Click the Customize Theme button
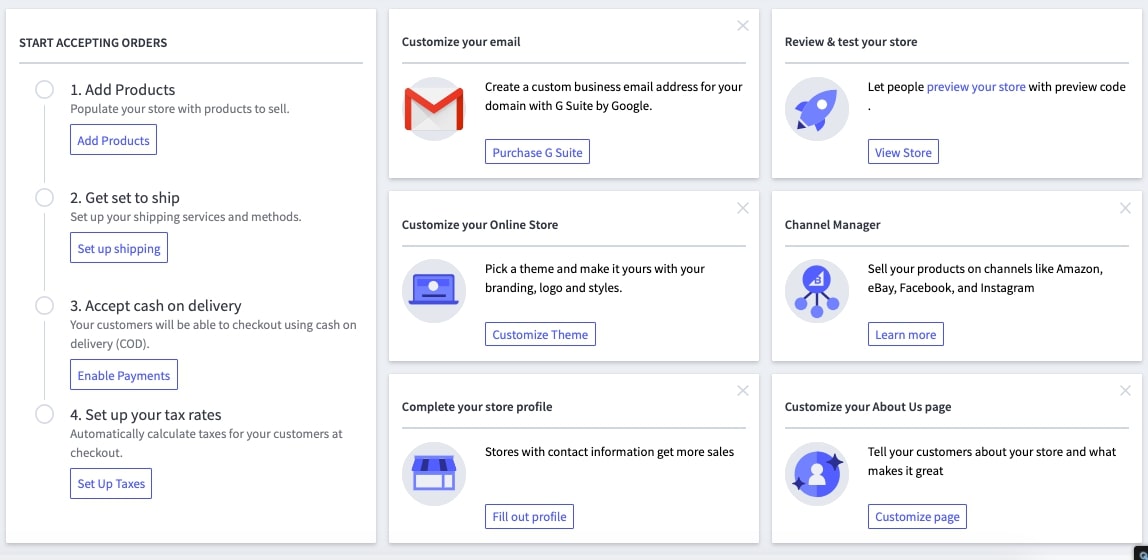 point(540,335)
